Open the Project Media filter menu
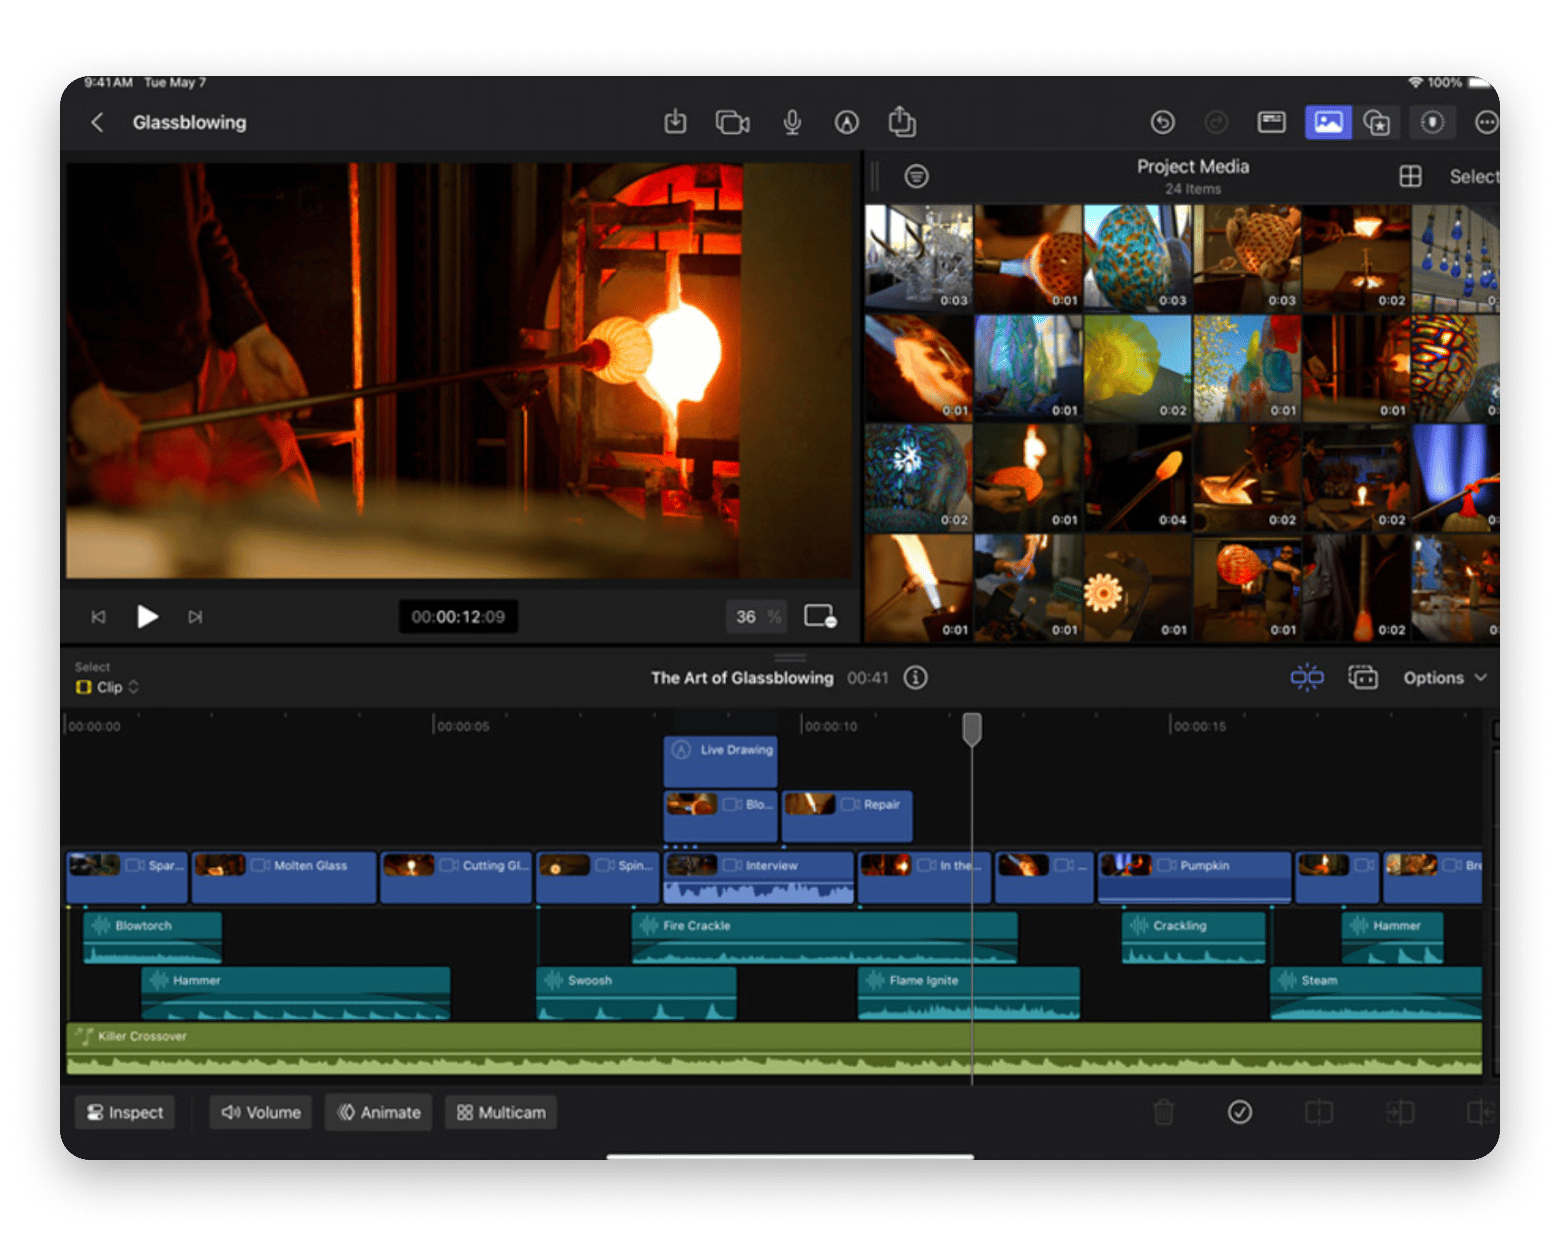Viewport: 1560px width, 1236px height. coord(917,176)
